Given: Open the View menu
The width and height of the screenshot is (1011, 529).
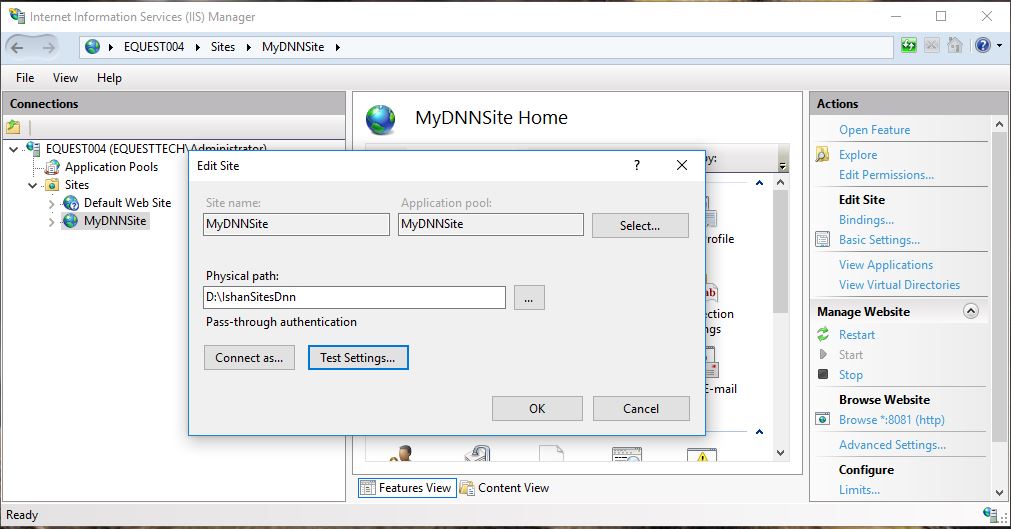Looking at the screenshot, I should pyautogui.click(x=65, y=77).
